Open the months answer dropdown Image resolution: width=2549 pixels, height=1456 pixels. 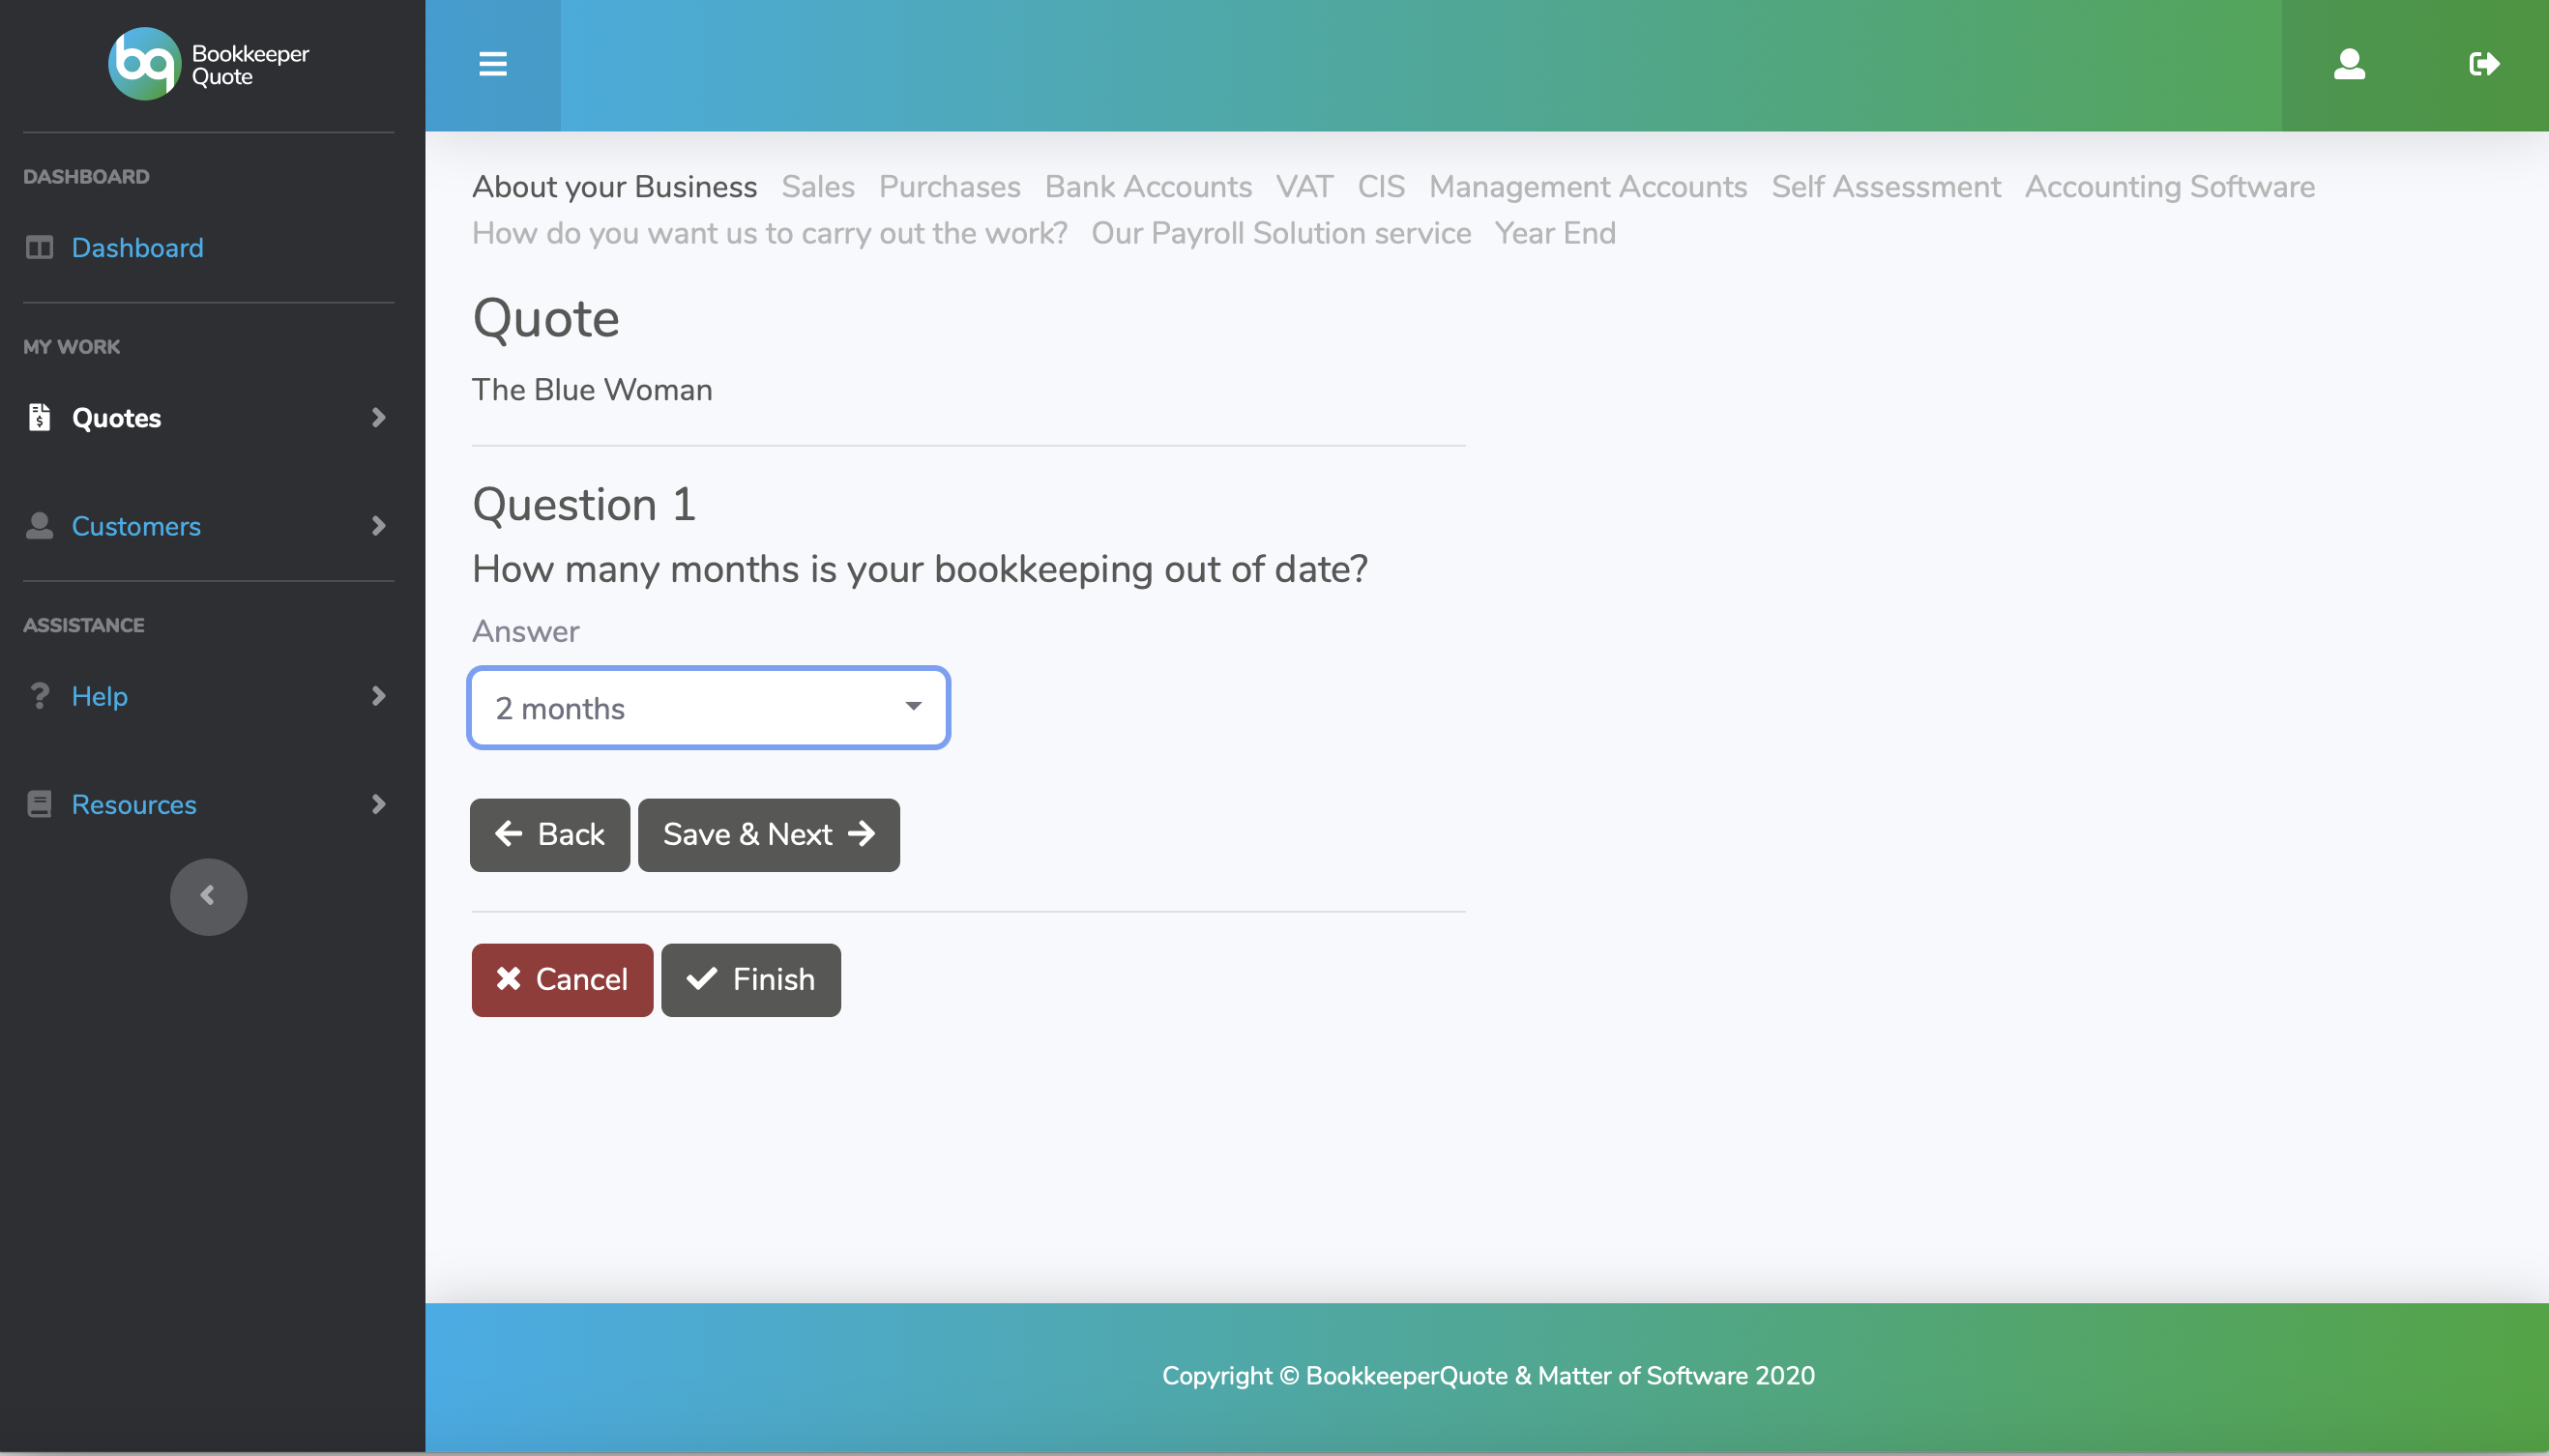point(708,708)
